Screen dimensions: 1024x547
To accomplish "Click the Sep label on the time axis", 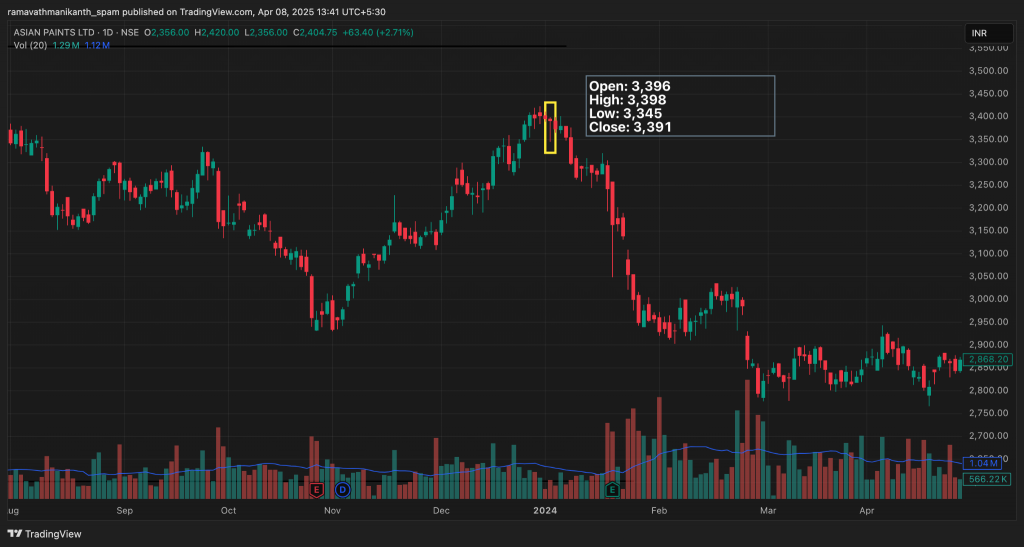I will (x=124, y=510).
